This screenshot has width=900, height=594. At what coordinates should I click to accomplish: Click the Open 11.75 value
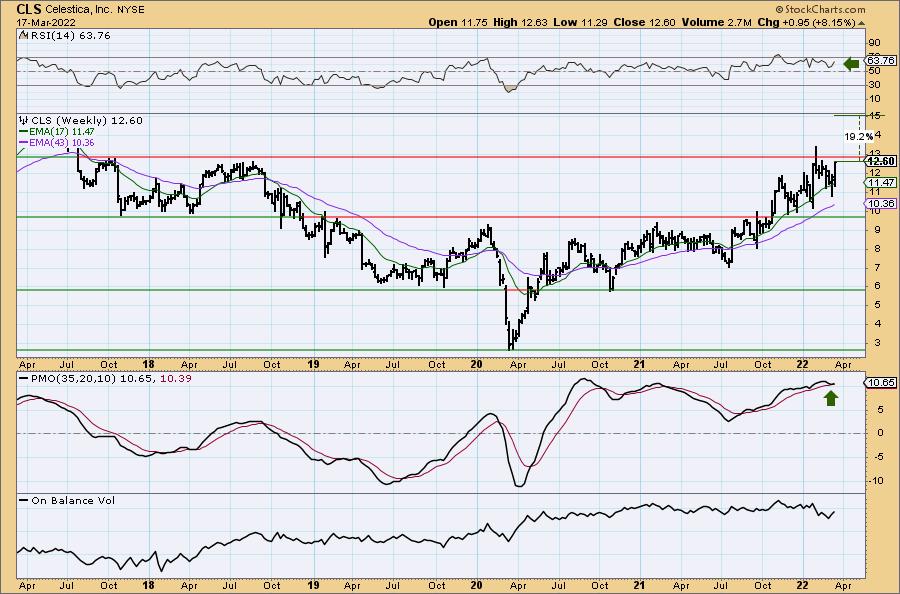click(458, 22)
